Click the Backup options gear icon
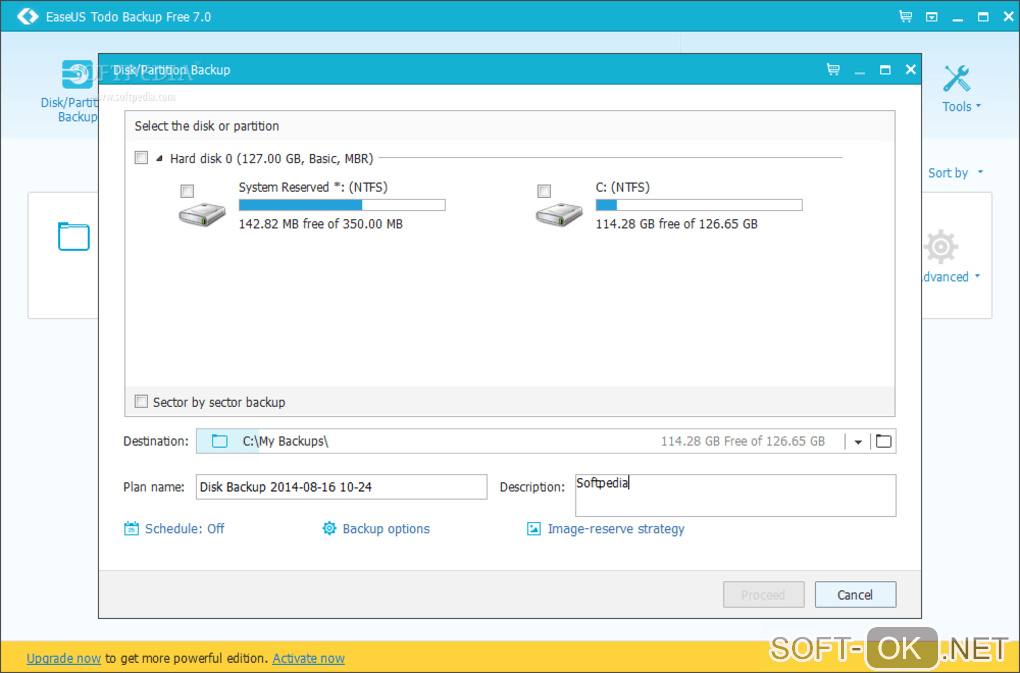The height and width of the screenshot is (673, 1020). [x=329, y=529]
